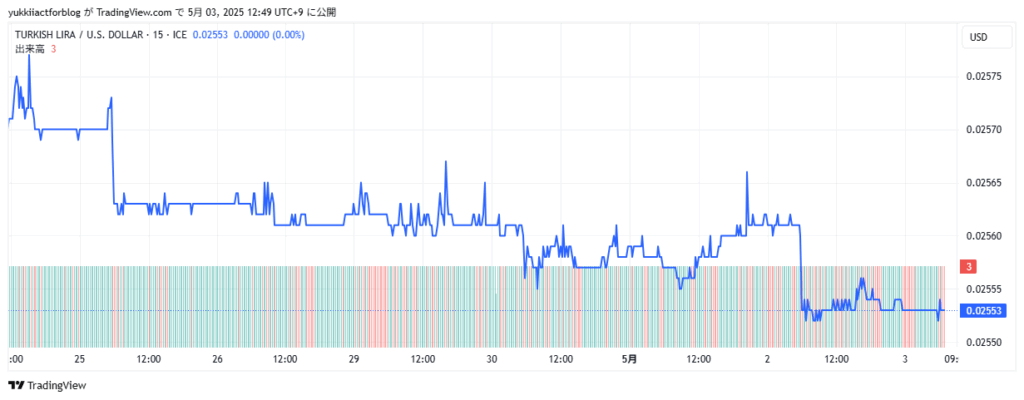Click the TradingView logo at bottom left

tap(47, 386)
